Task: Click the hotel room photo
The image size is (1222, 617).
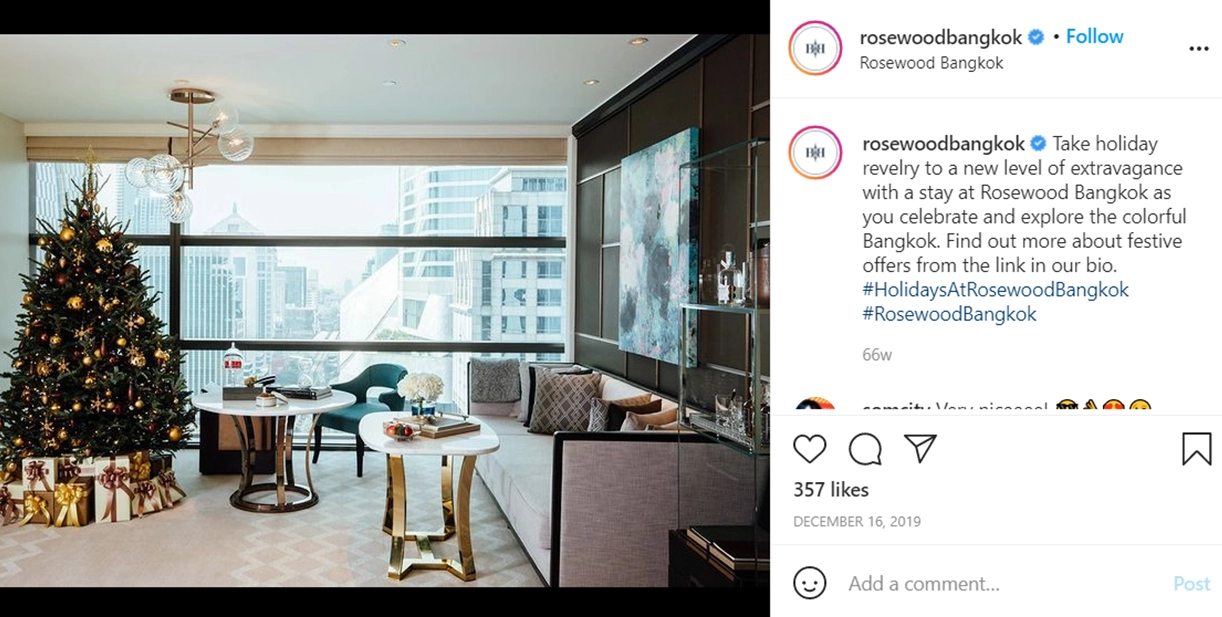Action: [x=385, y=310]
